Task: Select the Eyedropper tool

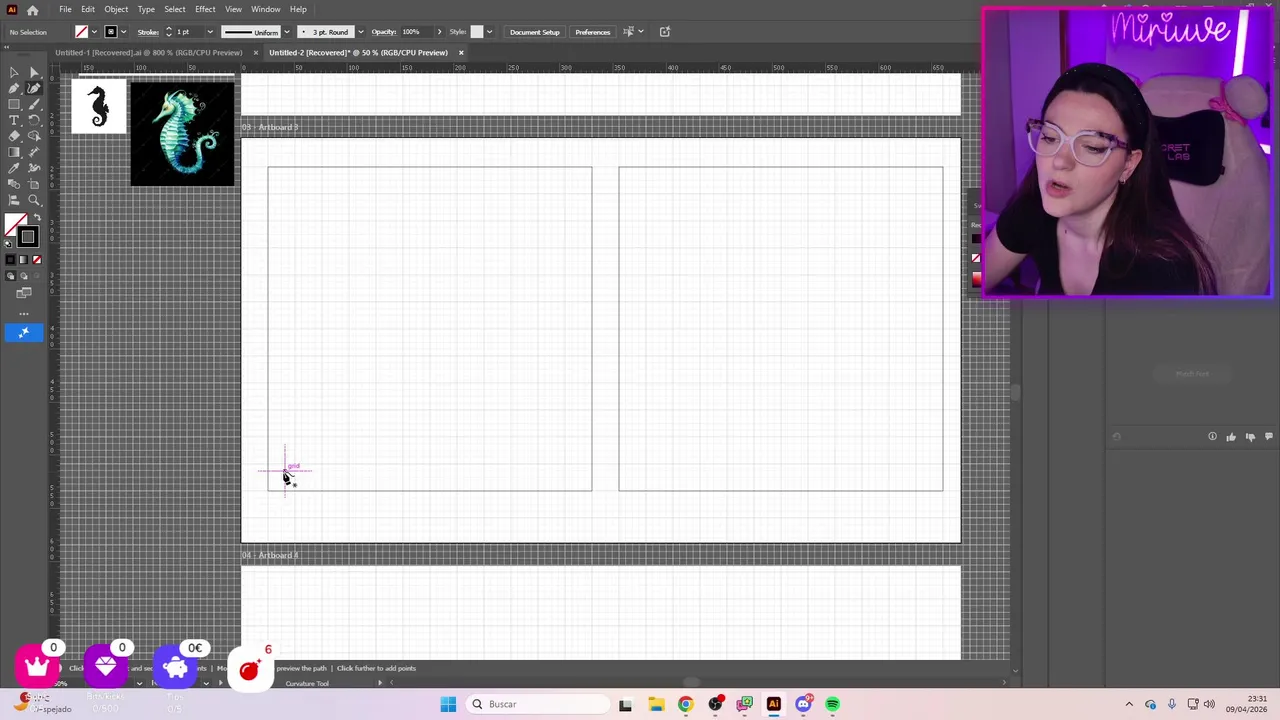Action: pyautogui.click(x=14, y=168)
